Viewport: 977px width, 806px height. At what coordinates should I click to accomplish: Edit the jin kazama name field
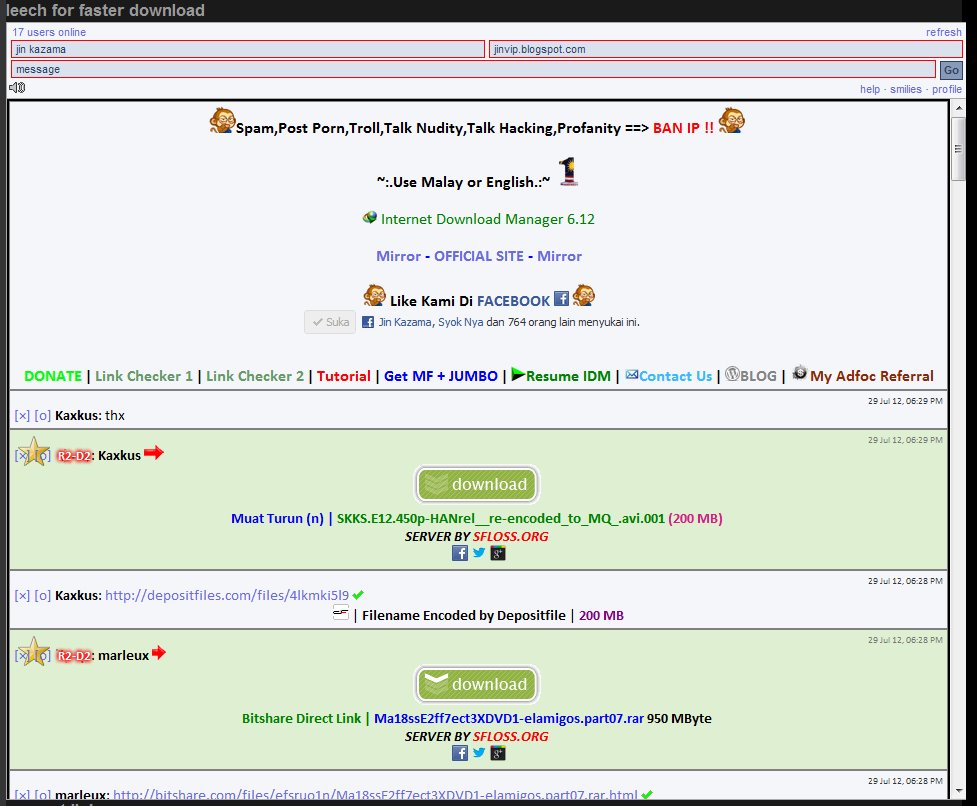[247, 49]
